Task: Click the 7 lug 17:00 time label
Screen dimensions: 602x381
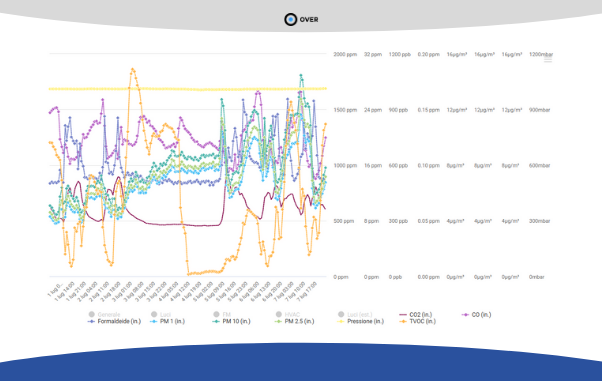Action: point(306,292)
